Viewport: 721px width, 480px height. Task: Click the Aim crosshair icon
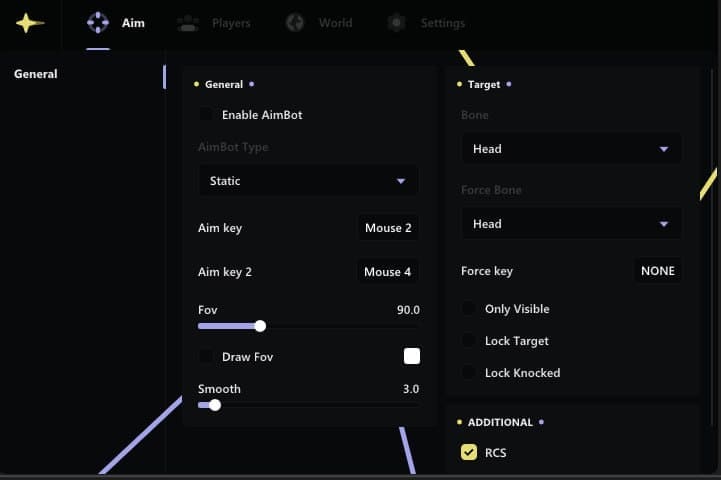[98, 23]
